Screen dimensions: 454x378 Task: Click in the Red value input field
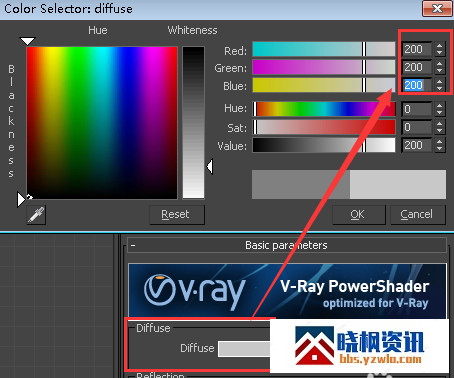coord(417,49)
